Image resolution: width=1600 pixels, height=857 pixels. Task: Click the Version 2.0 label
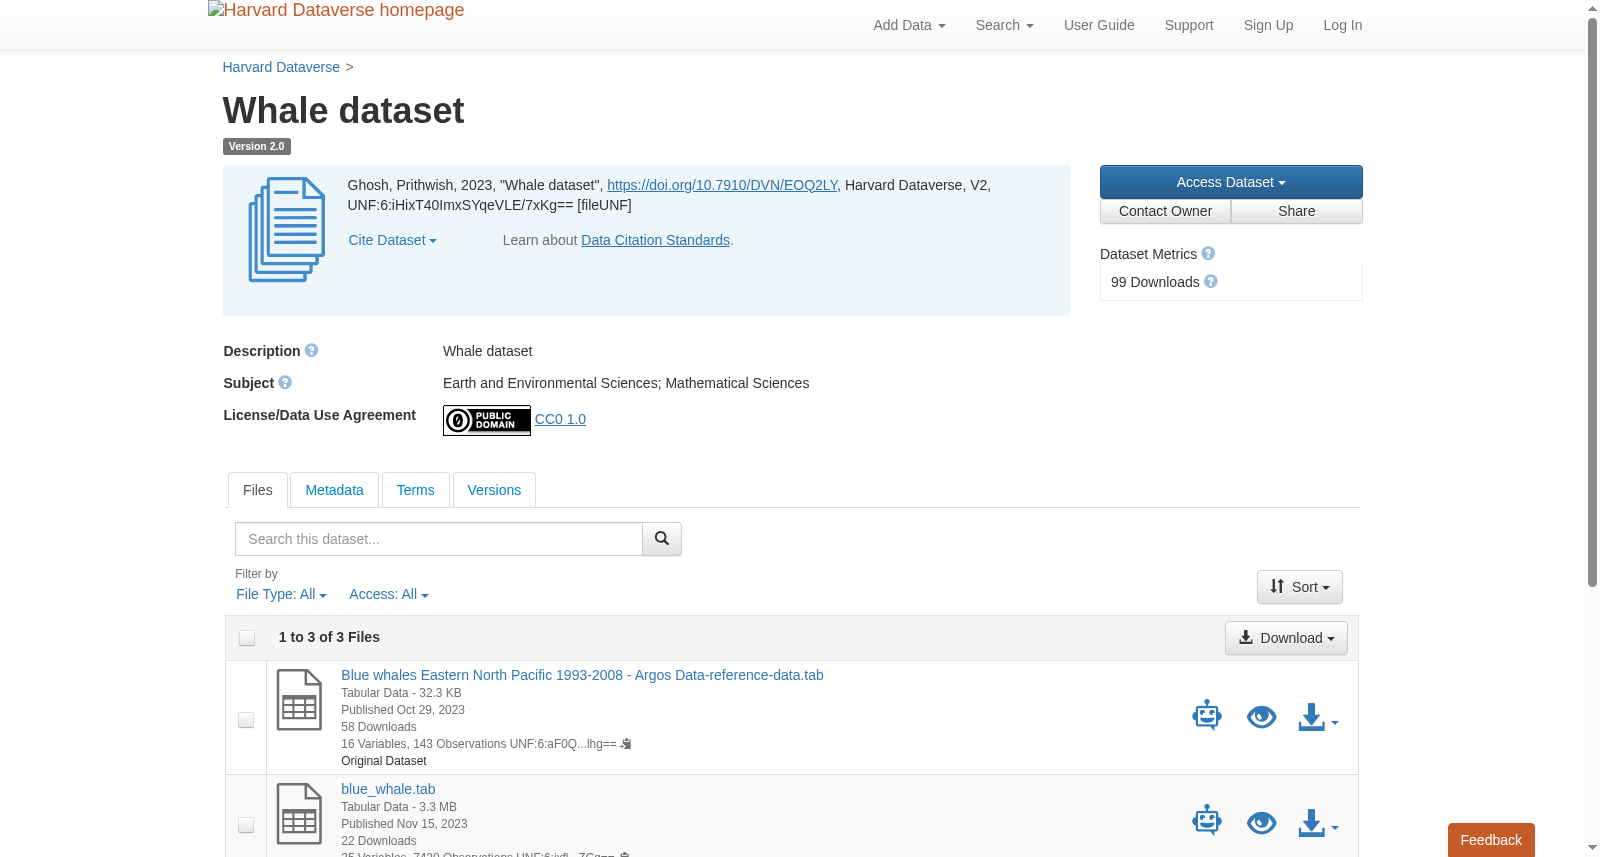pos(256,146)
